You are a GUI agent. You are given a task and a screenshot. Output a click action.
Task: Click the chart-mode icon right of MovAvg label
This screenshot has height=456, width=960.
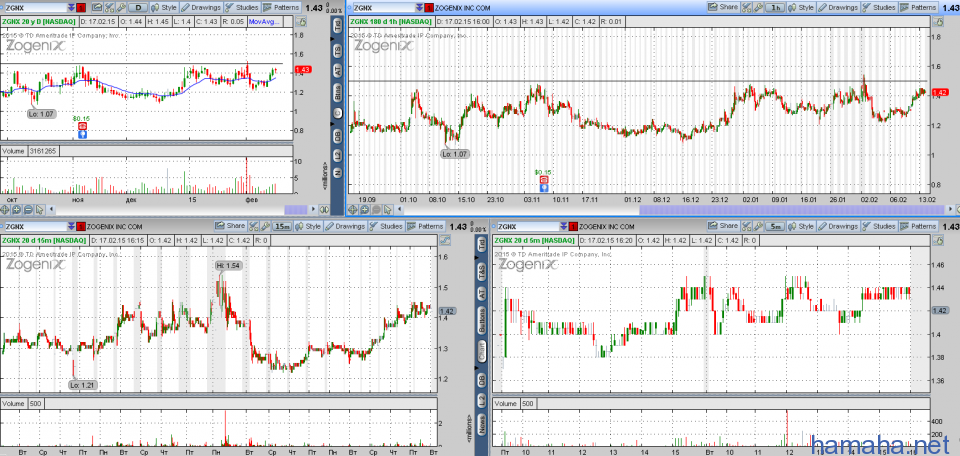pyautogui.click(x=301, y=21)
